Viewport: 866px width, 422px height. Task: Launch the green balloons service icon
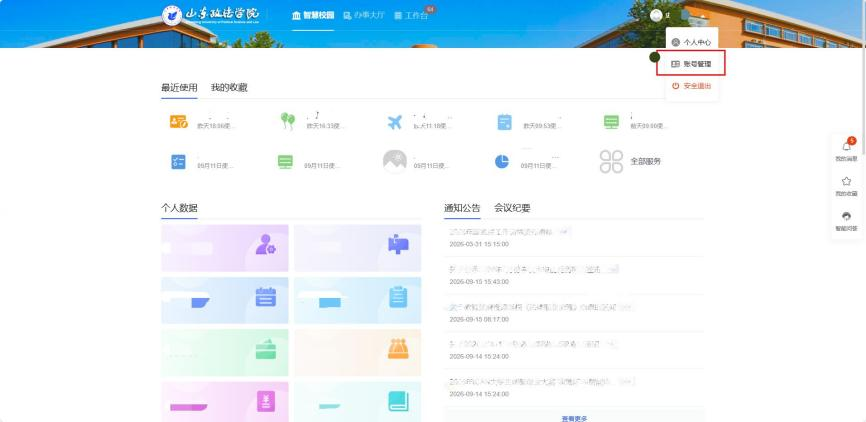pyautogui.click(x=288, y=122)
